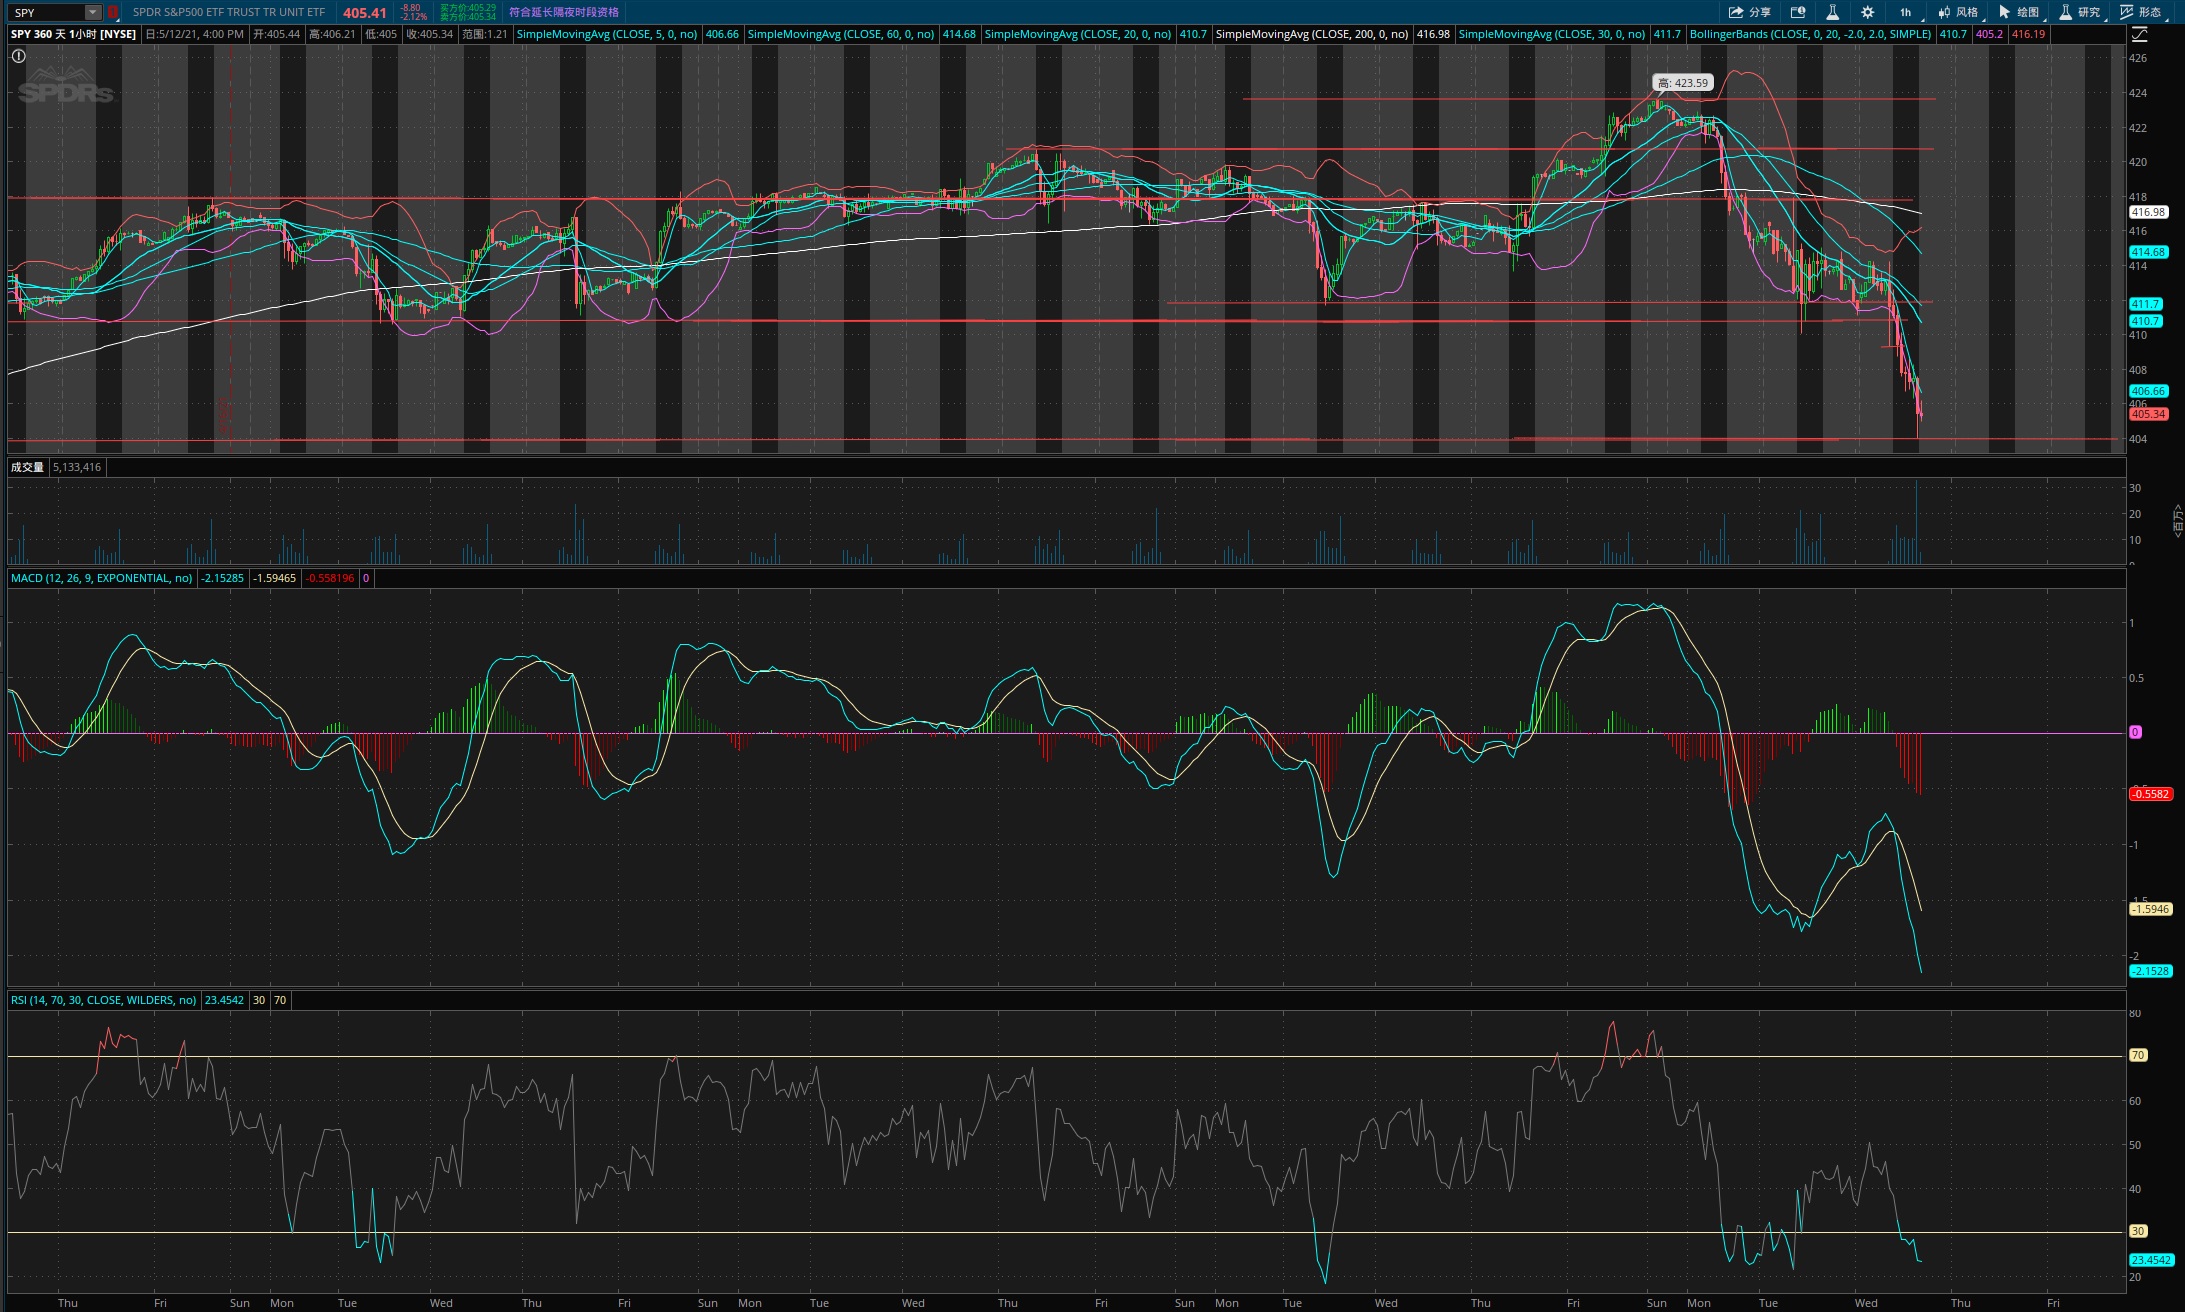
Task: Open chart settings gear icon
Action: pyautogui.click(x=1867, y=12)
